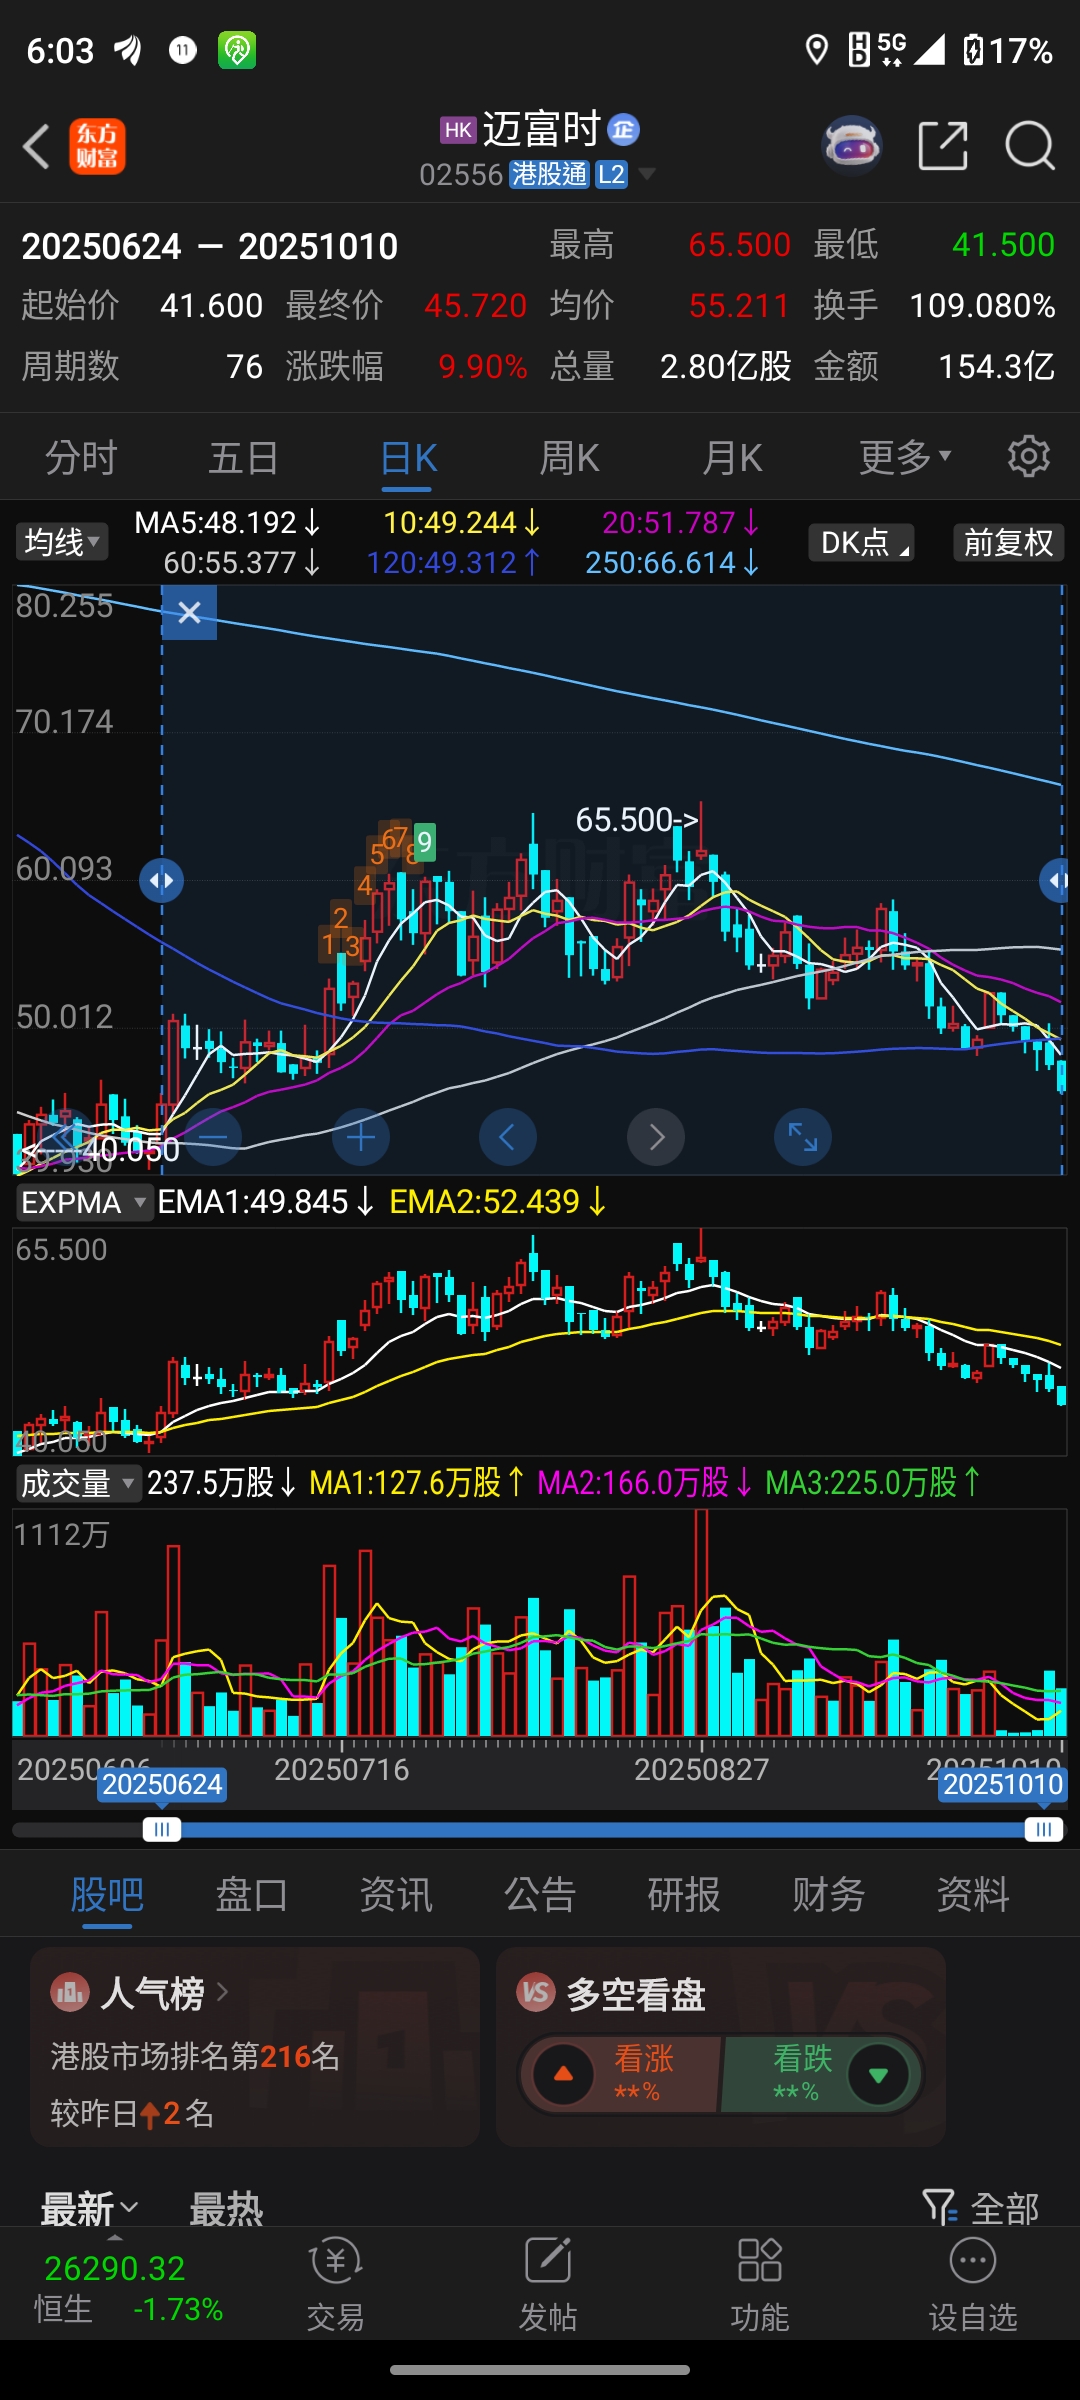Image resolution: width=1080 pixels, height=2400 pixels.
Task: Select the 日K chart tab
Action: [408, 458]
